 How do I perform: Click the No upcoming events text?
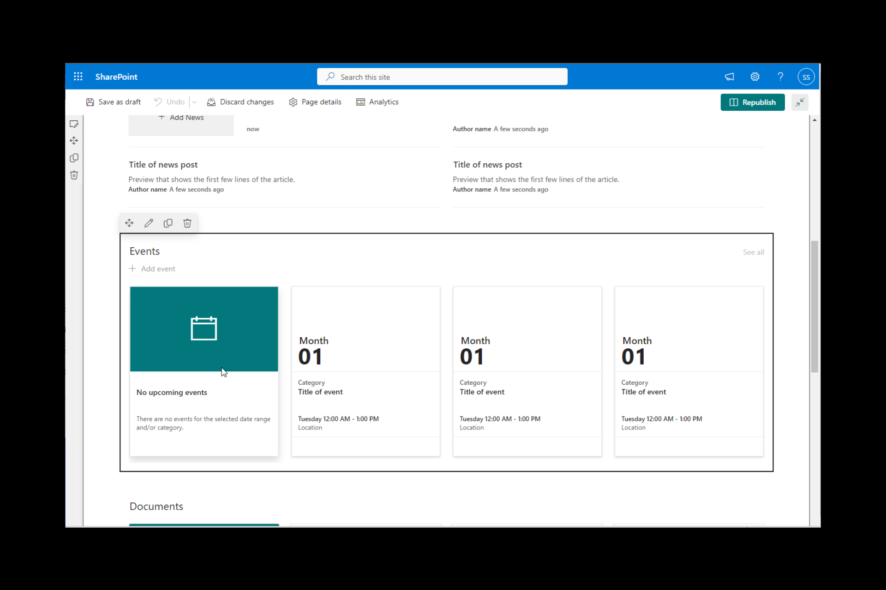(172, 392)
